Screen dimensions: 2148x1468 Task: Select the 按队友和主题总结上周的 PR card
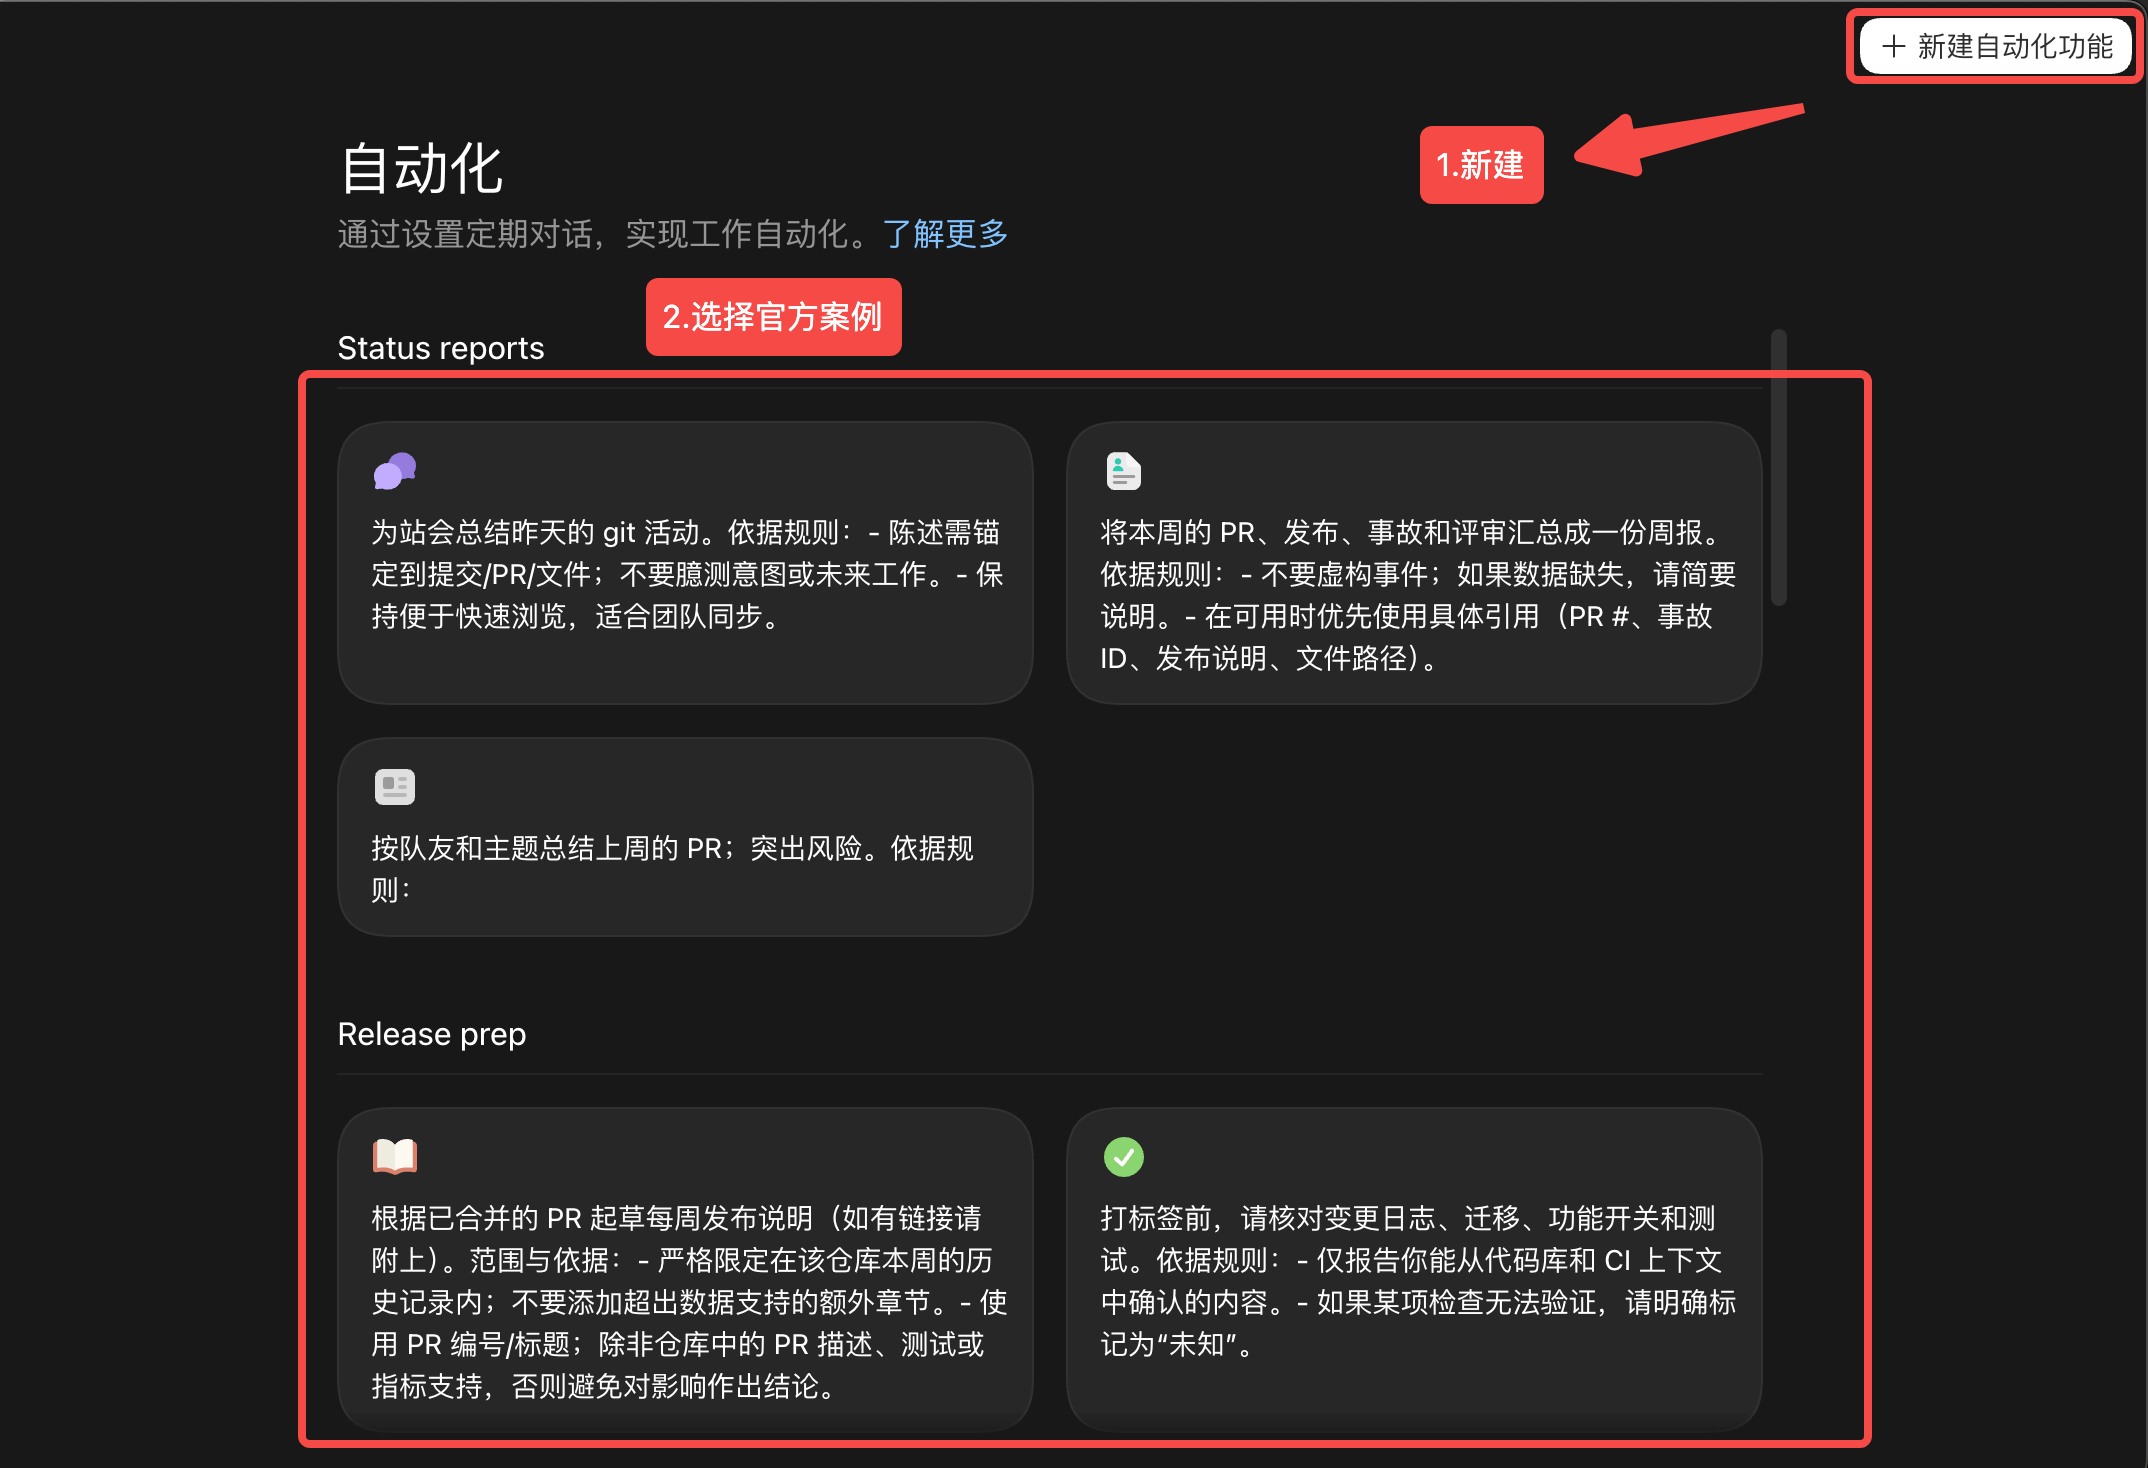click(x=685, y=837)
